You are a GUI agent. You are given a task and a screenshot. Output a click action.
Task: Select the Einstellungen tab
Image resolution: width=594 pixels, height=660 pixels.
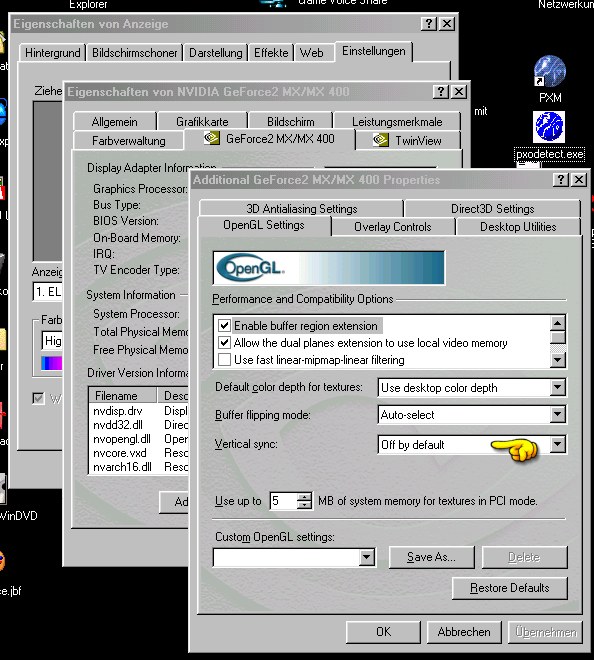tap(373, 51)
